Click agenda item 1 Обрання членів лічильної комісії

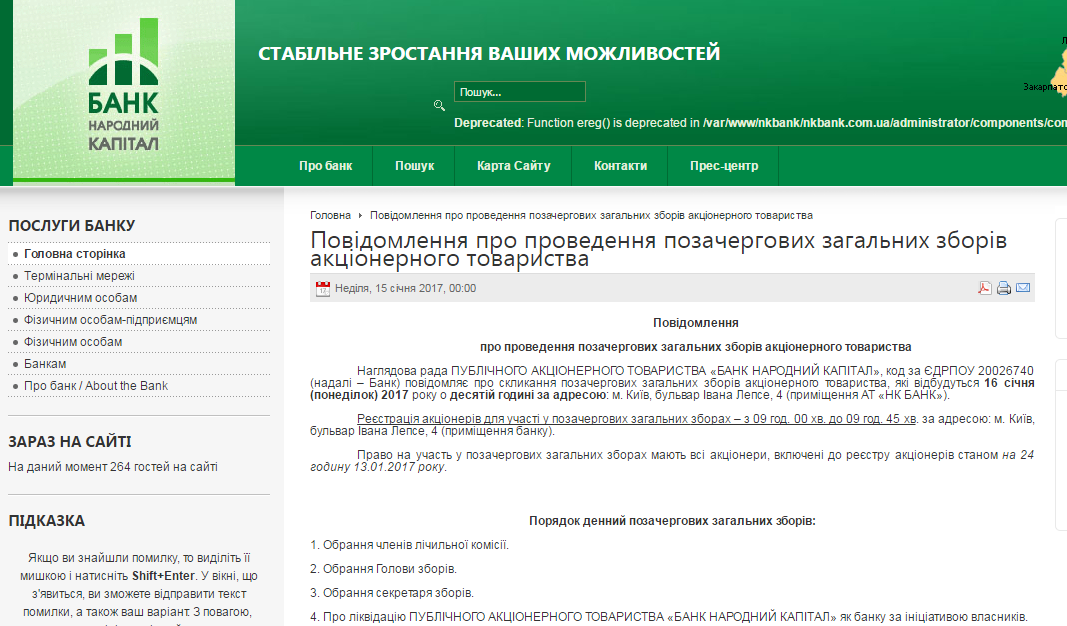410,544
